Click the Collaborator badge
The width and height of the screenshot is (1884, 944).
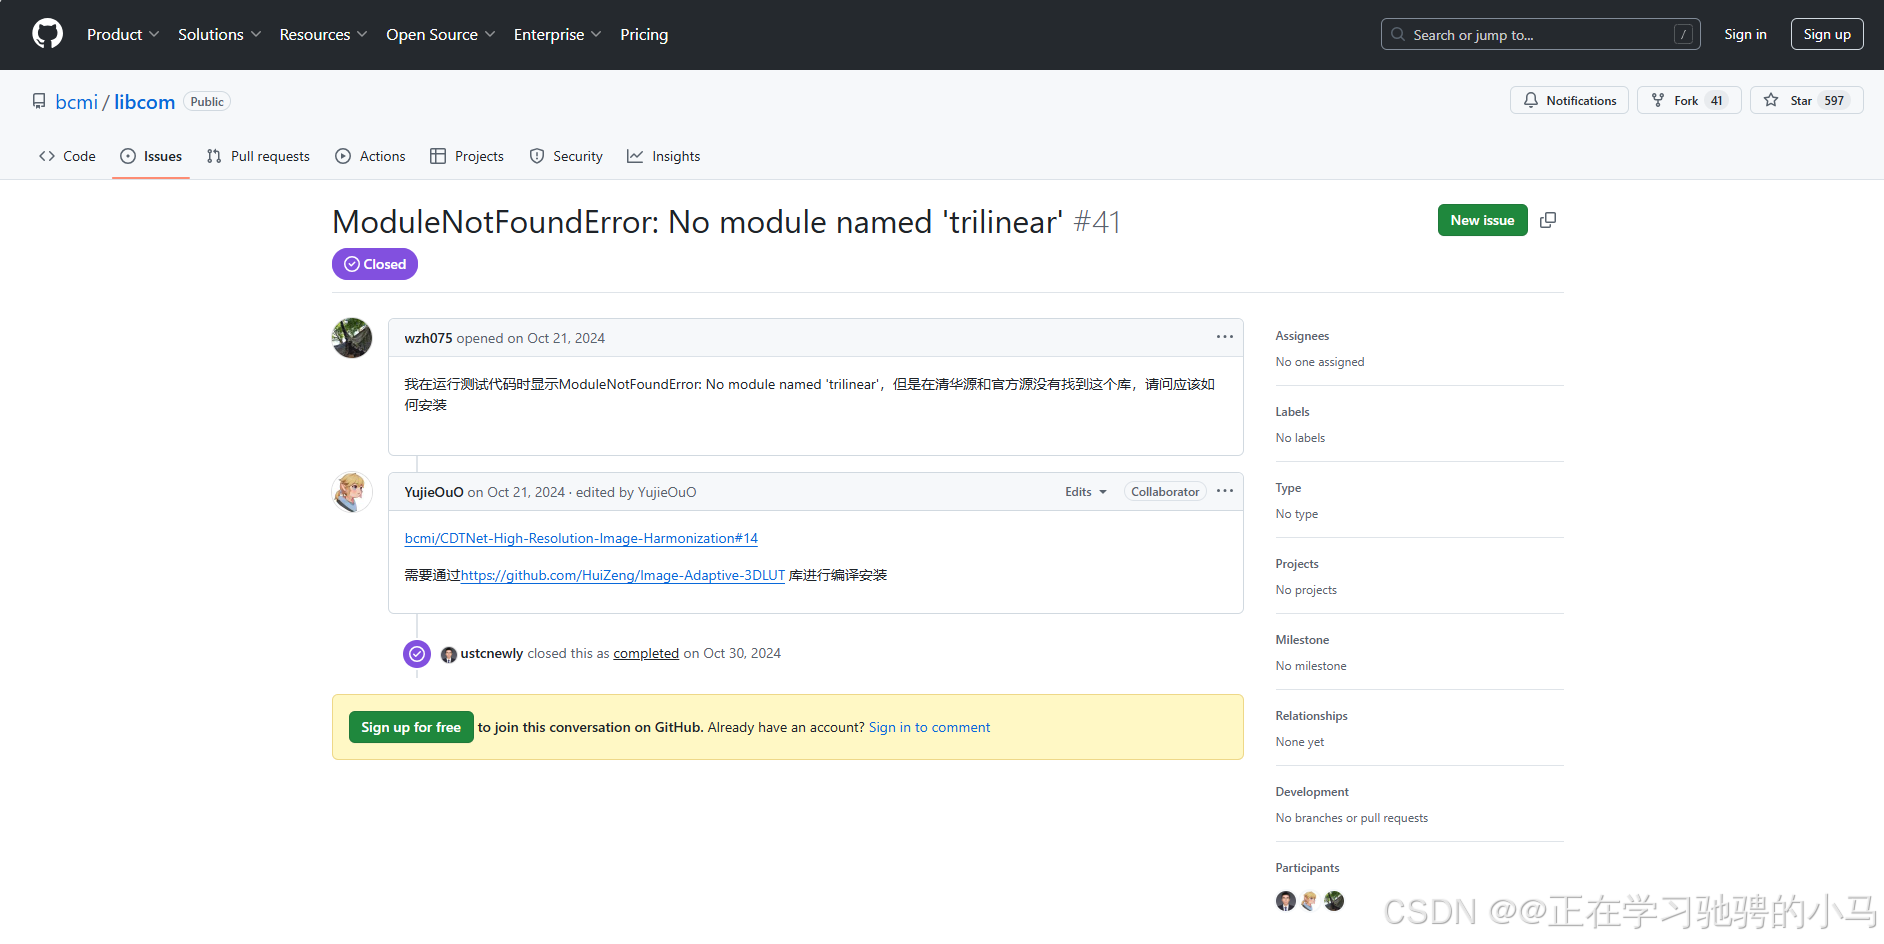click(x=1165, y=492)
